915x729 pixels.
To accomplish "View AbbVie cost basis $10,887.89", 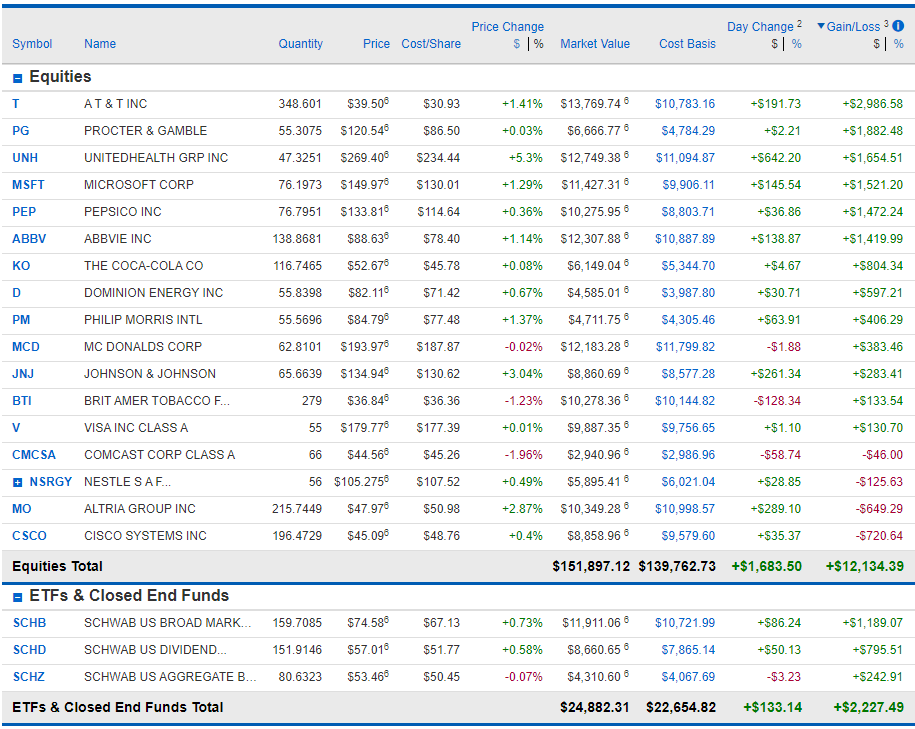I will pyautogui.click(x=684, y=239).
